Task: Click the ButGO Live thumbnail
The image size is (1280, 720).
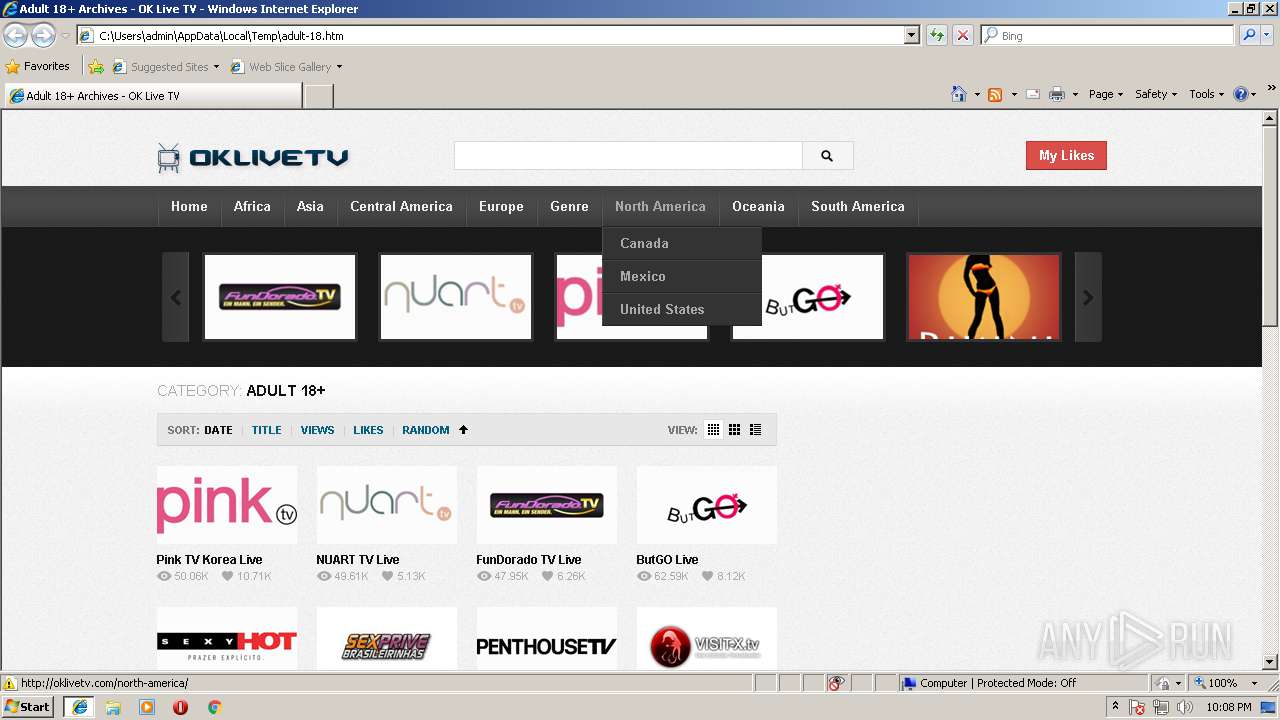Action: click(707, 505)
